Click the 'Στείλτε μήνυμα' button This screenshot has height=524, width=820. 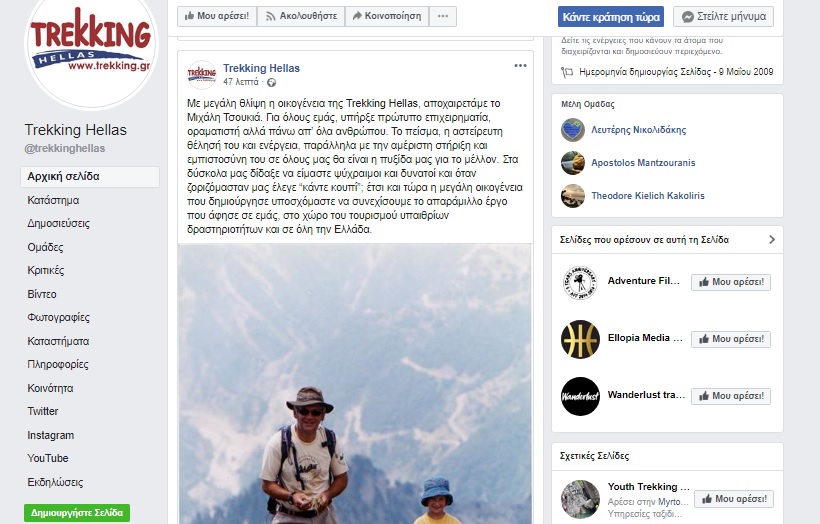click(x=724, y=17)
